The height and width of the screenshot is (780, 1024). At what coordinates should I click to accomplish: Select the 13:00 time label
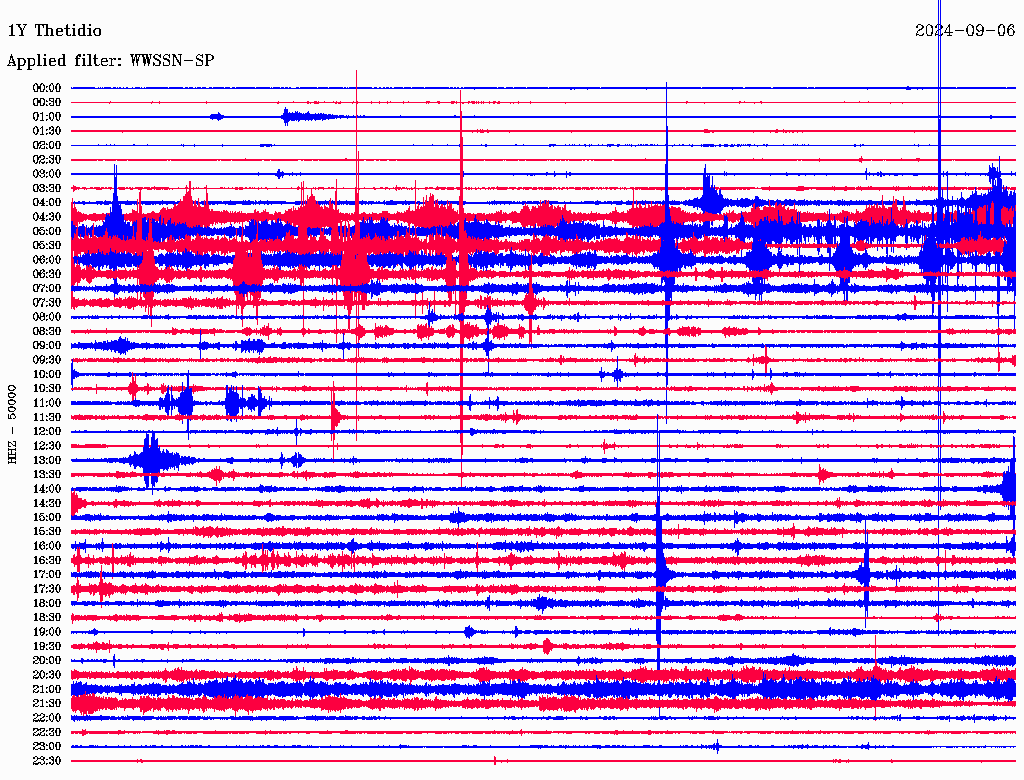coord(47,461)
